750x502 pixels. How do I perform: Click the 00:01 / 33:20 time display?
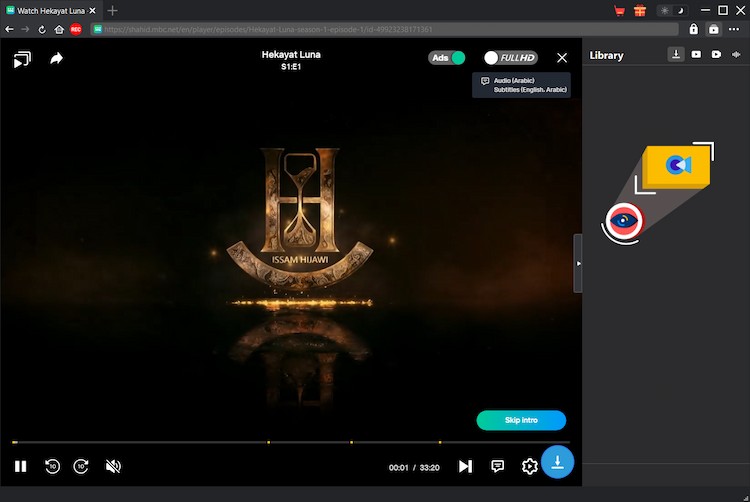(414, 468)
